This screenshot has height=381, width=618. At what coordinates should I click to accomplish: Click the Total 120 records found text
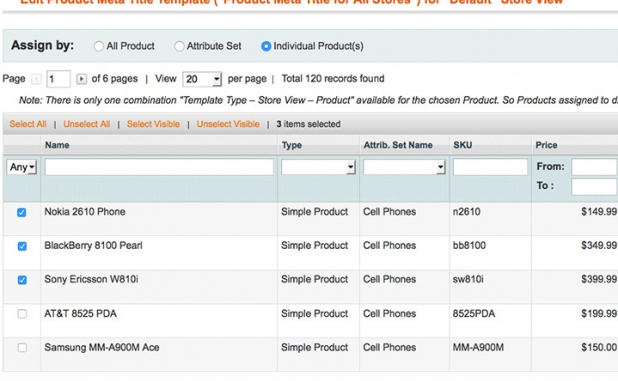point(333,79)
